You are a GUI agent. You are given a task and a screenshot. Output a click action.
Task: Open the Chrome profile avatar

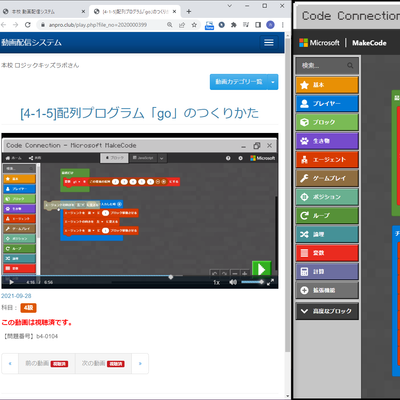click(270, 25)
